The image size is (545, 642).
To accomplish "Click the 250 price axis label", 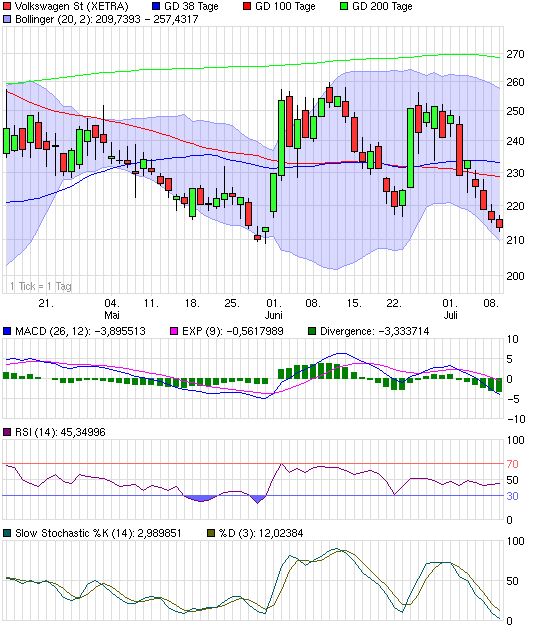I will pos(515,111).
